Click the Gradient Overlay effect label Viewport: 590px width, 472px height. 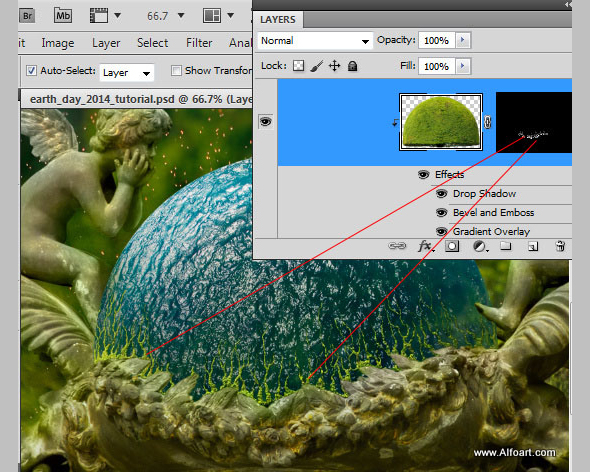tap(491, 231)
